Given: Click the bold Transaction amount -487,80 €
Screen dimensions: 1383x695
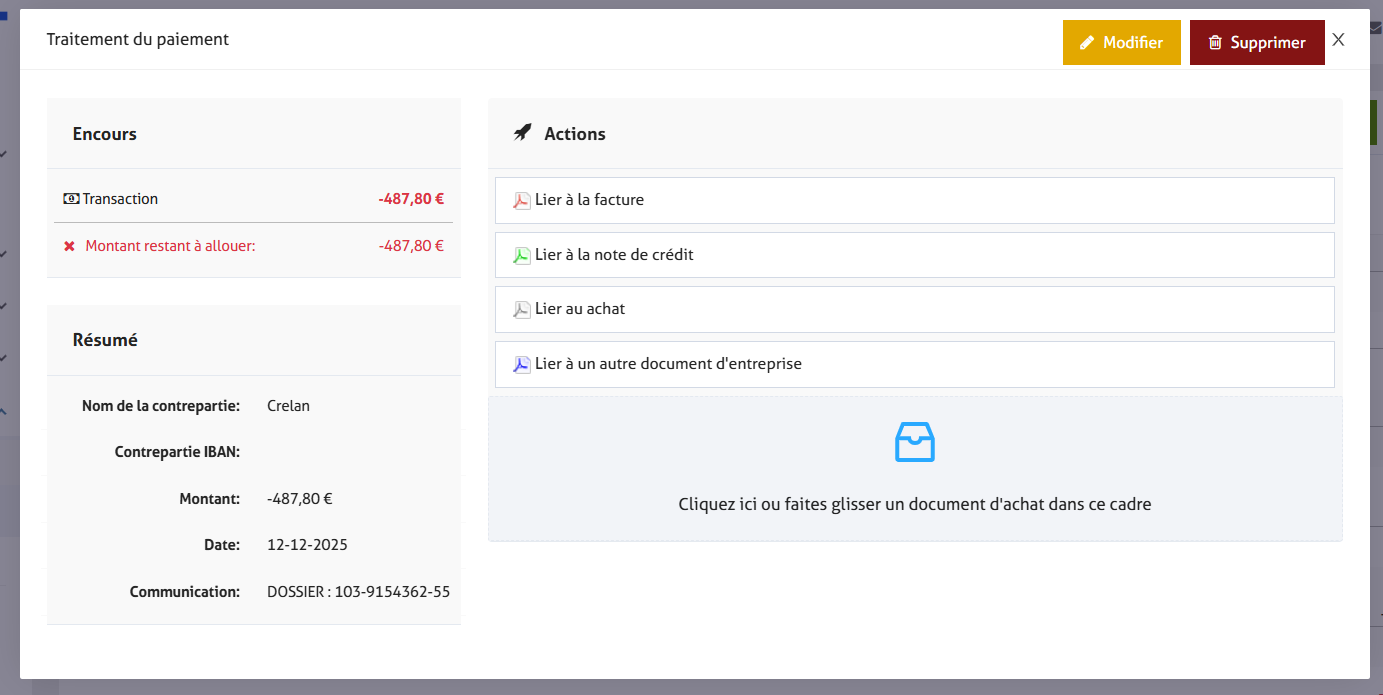Looking at the screenshot, I should point(410,199).
